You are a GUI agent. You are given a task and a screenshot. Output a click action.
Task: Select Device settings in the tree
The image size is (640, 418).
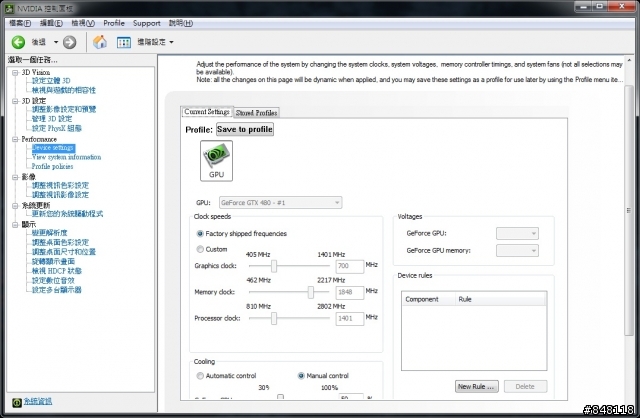click(x=53, y=148)
